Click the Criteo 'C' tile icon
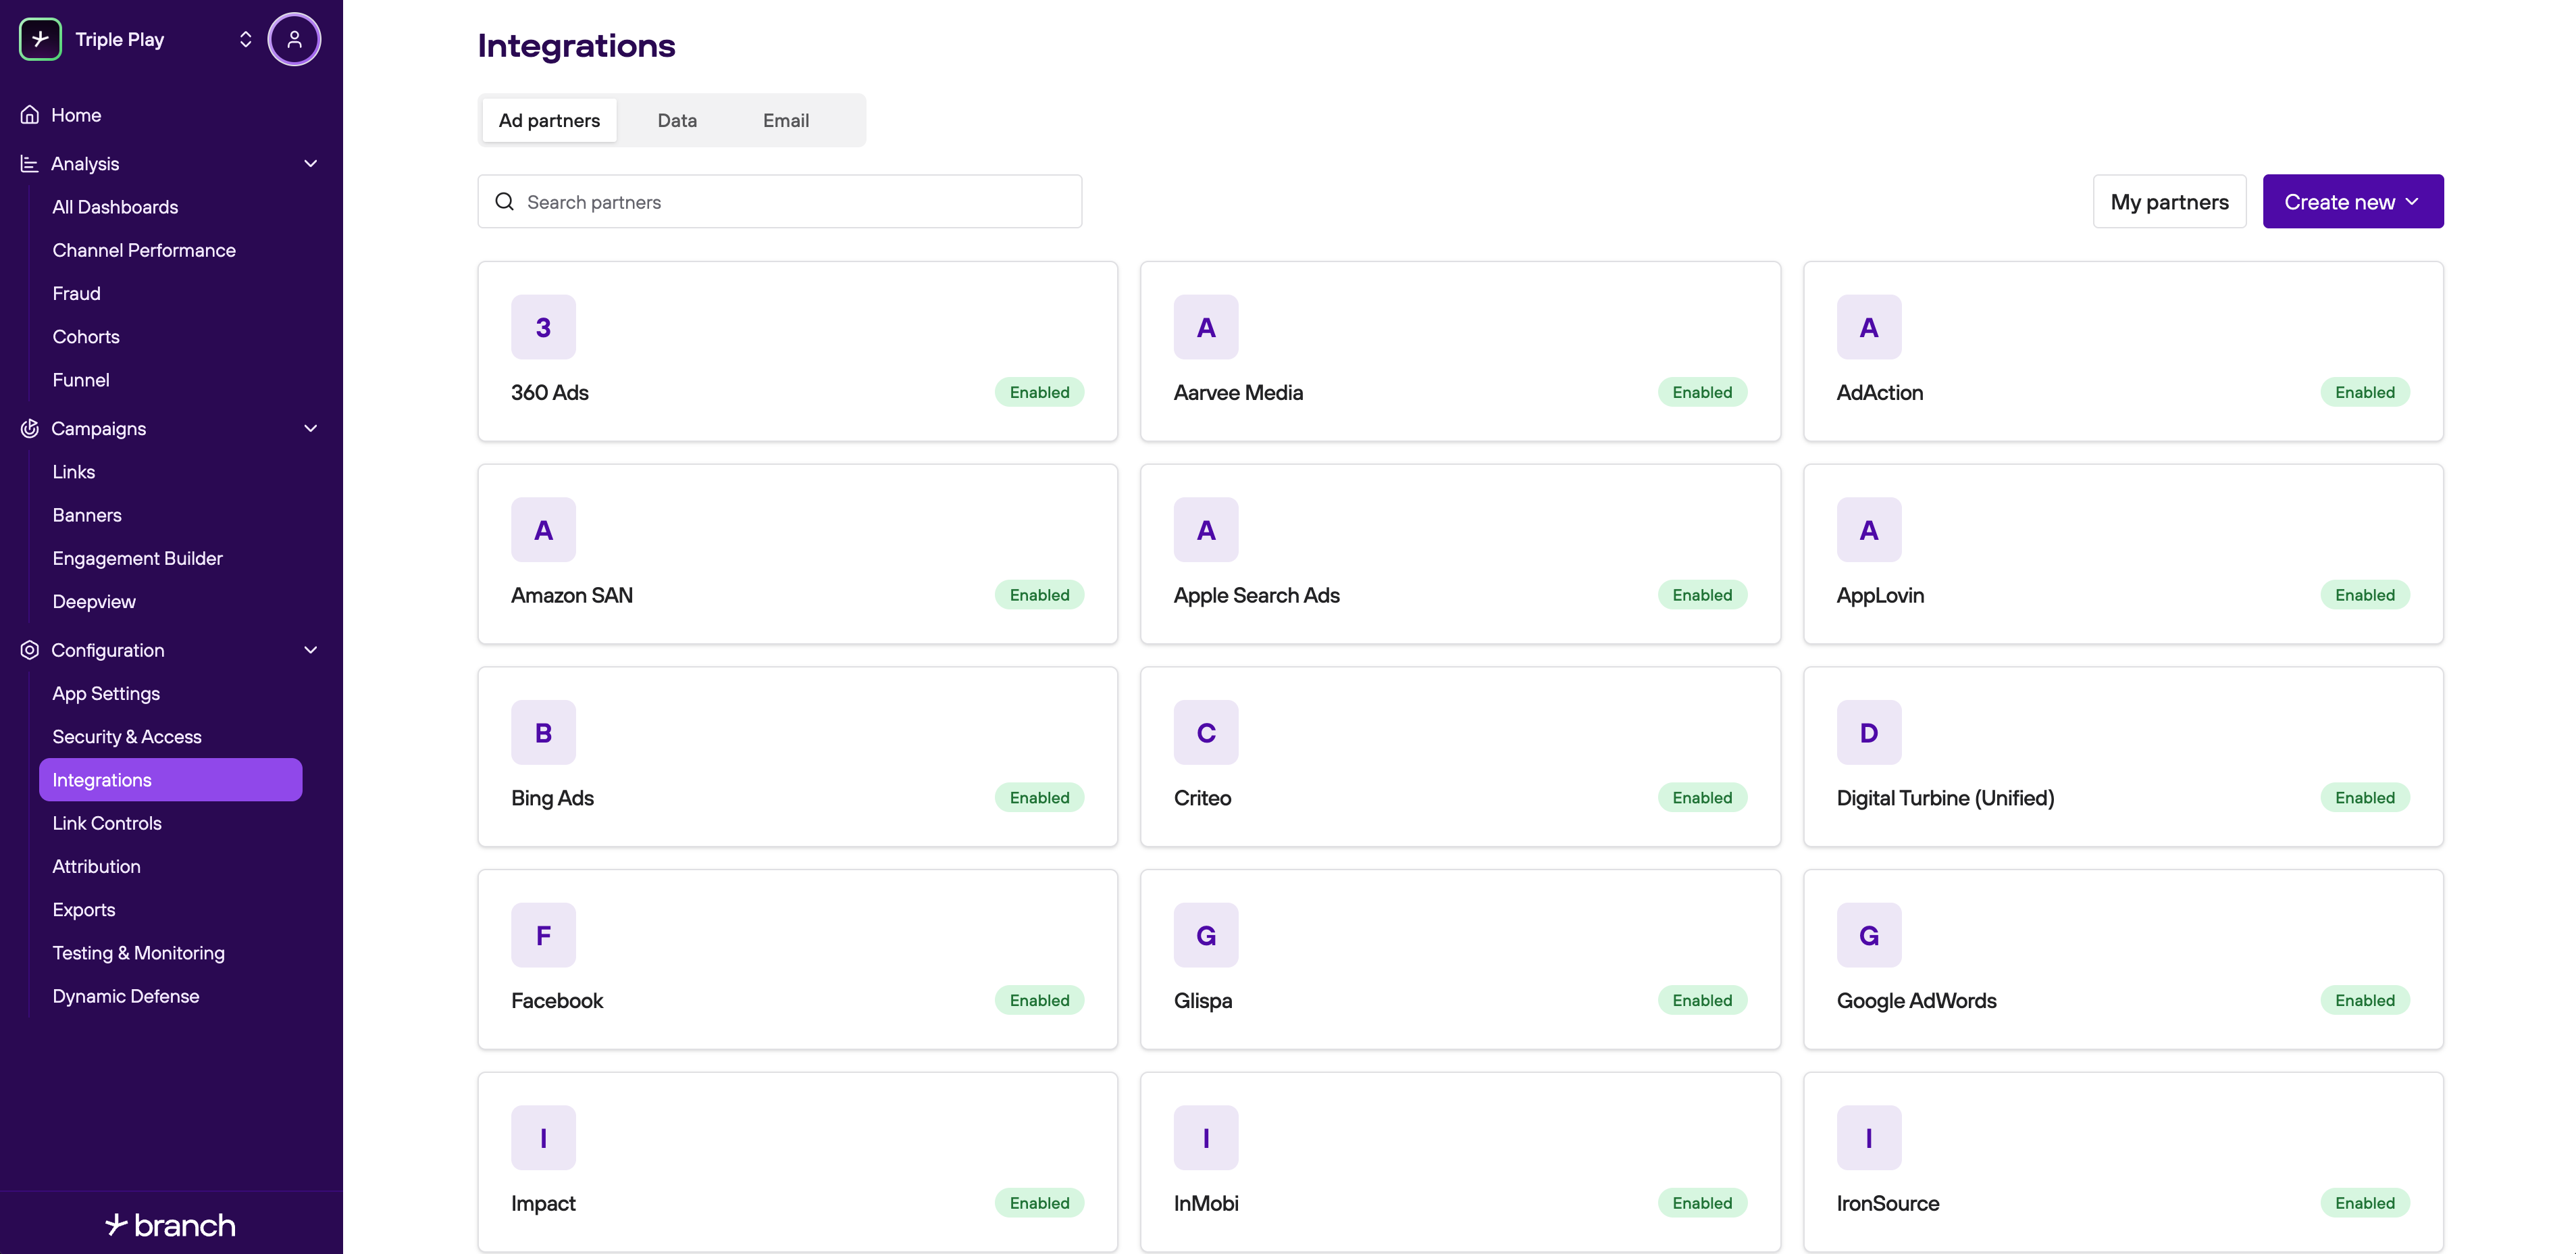 1206,733
